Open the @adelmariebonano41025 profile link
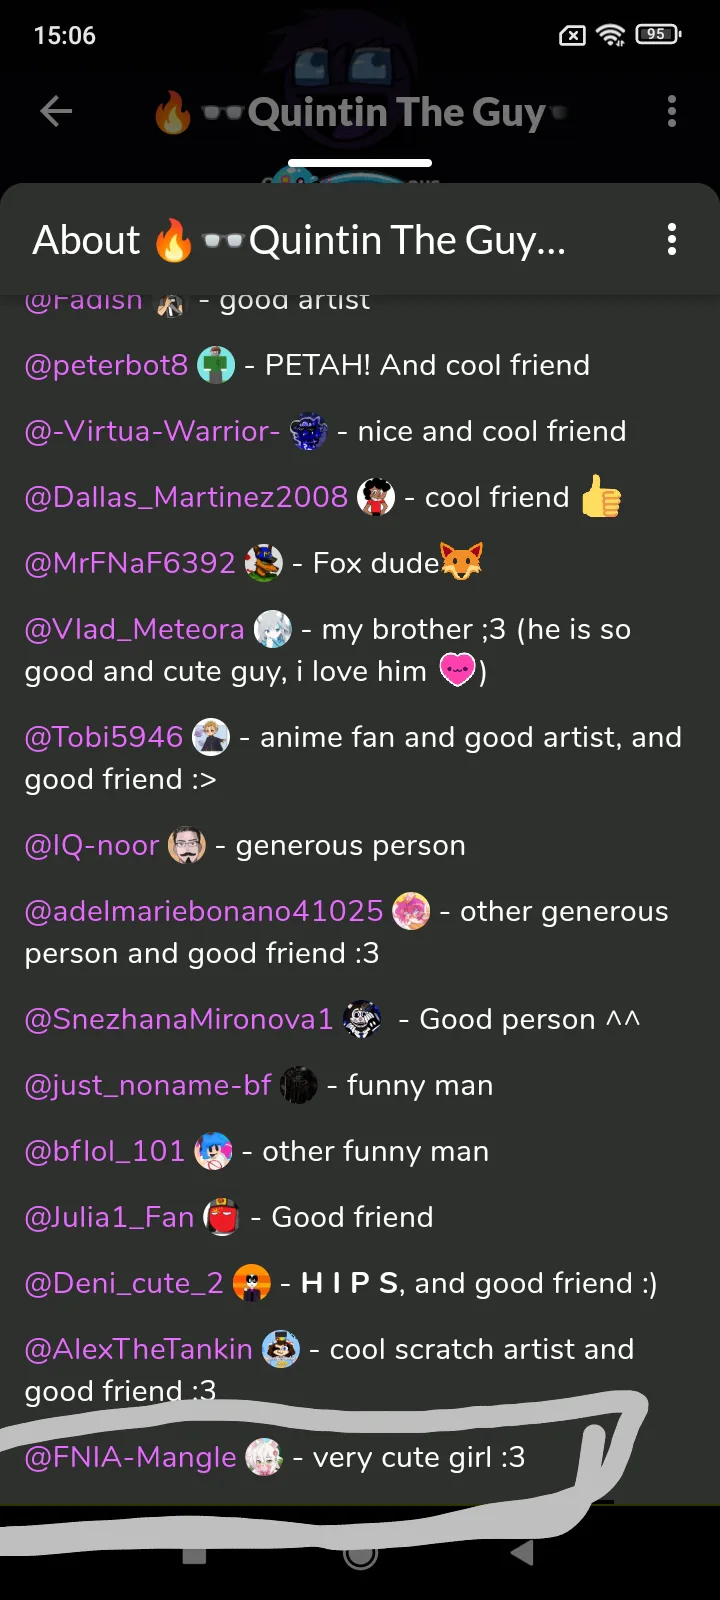Viewport: 720px width, 1600px height. (x=204, y=911)
